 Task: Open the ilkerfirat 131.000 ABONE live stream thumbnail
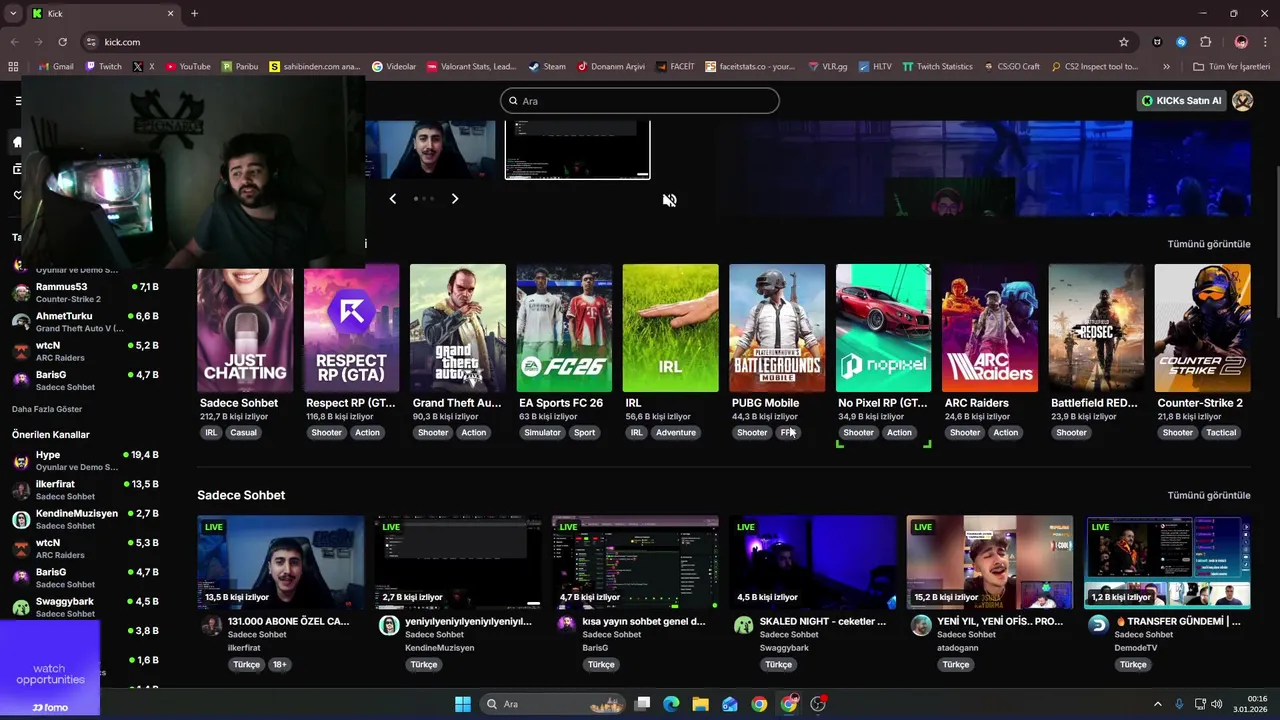[x=281, y=562]
